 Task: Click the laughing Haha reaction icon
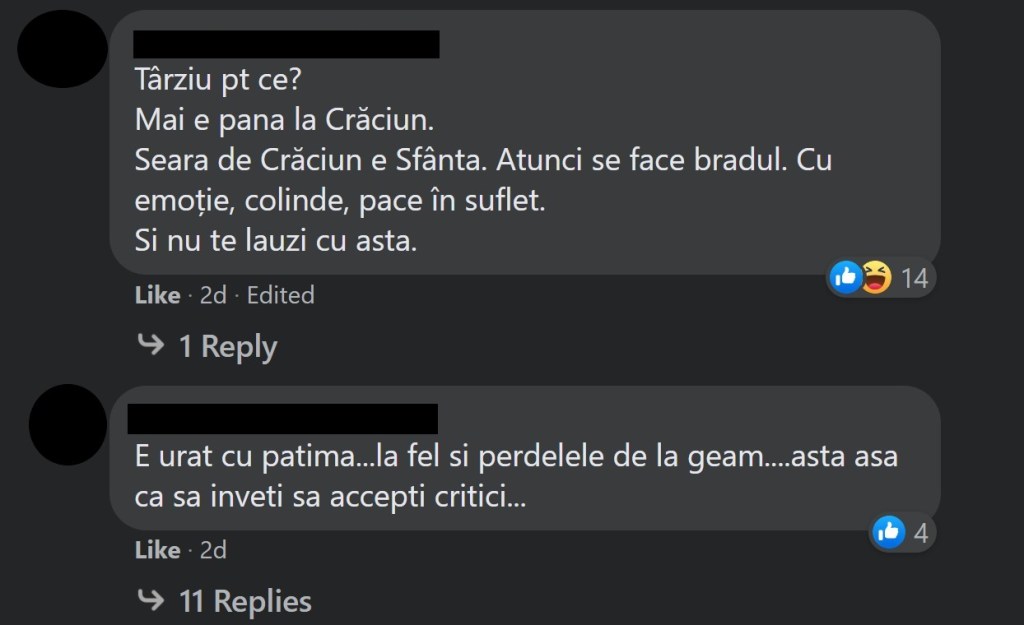coord(874,277)
